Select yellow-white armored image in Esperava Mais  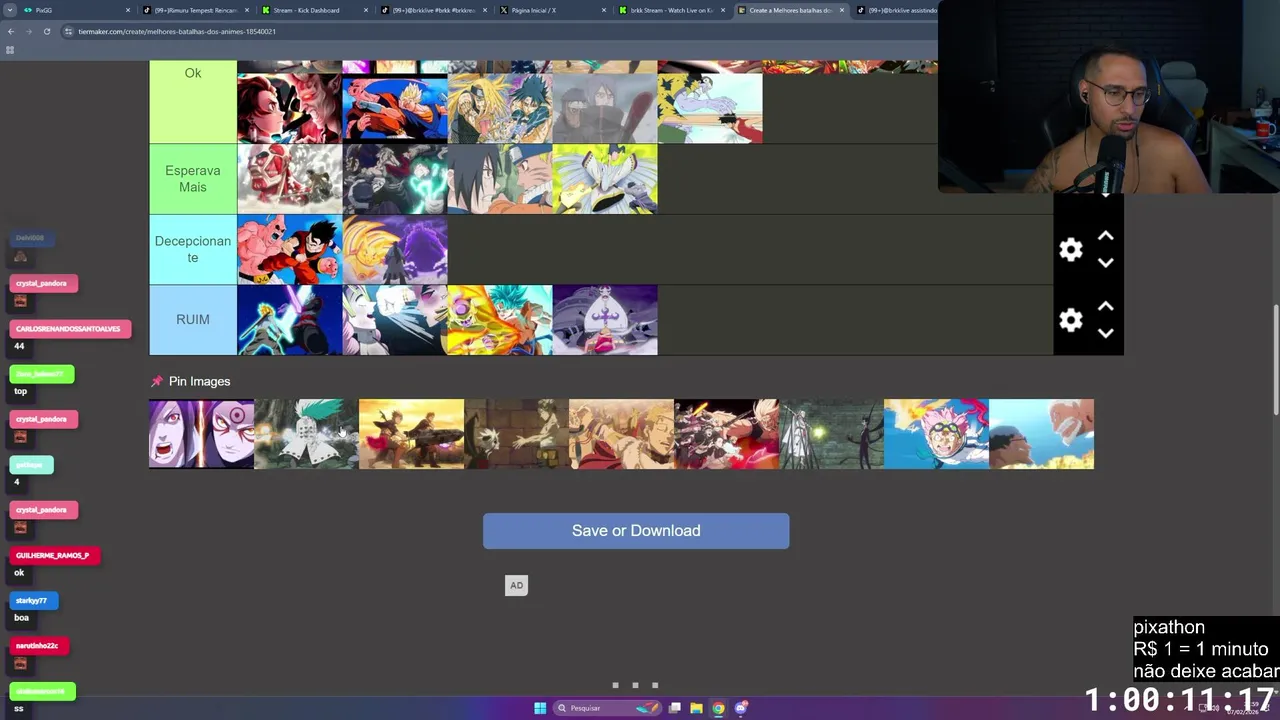coord(605,179)
